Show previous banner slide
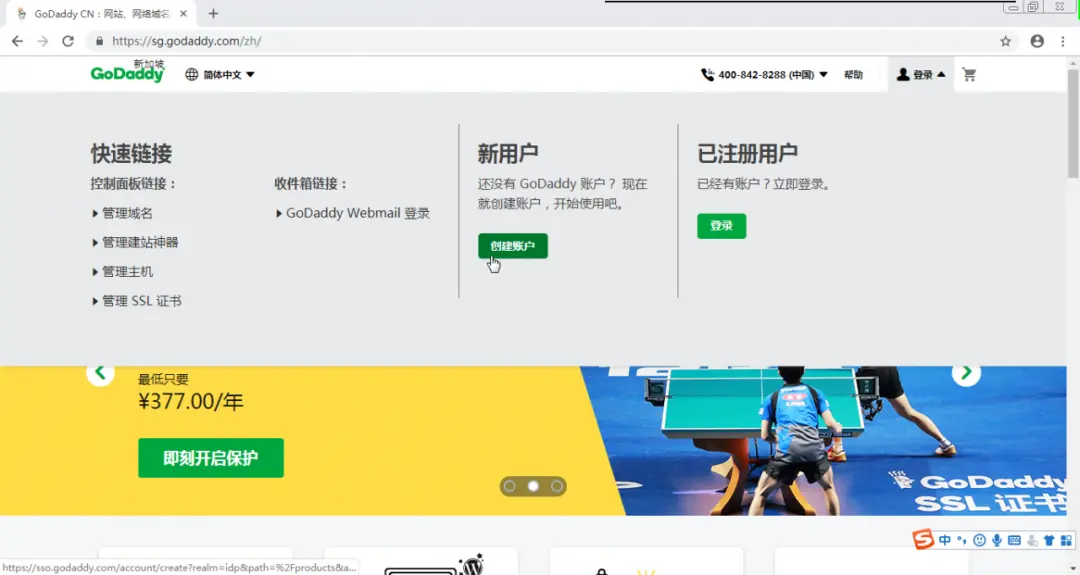1080x575 pixels. click(101, 373)
